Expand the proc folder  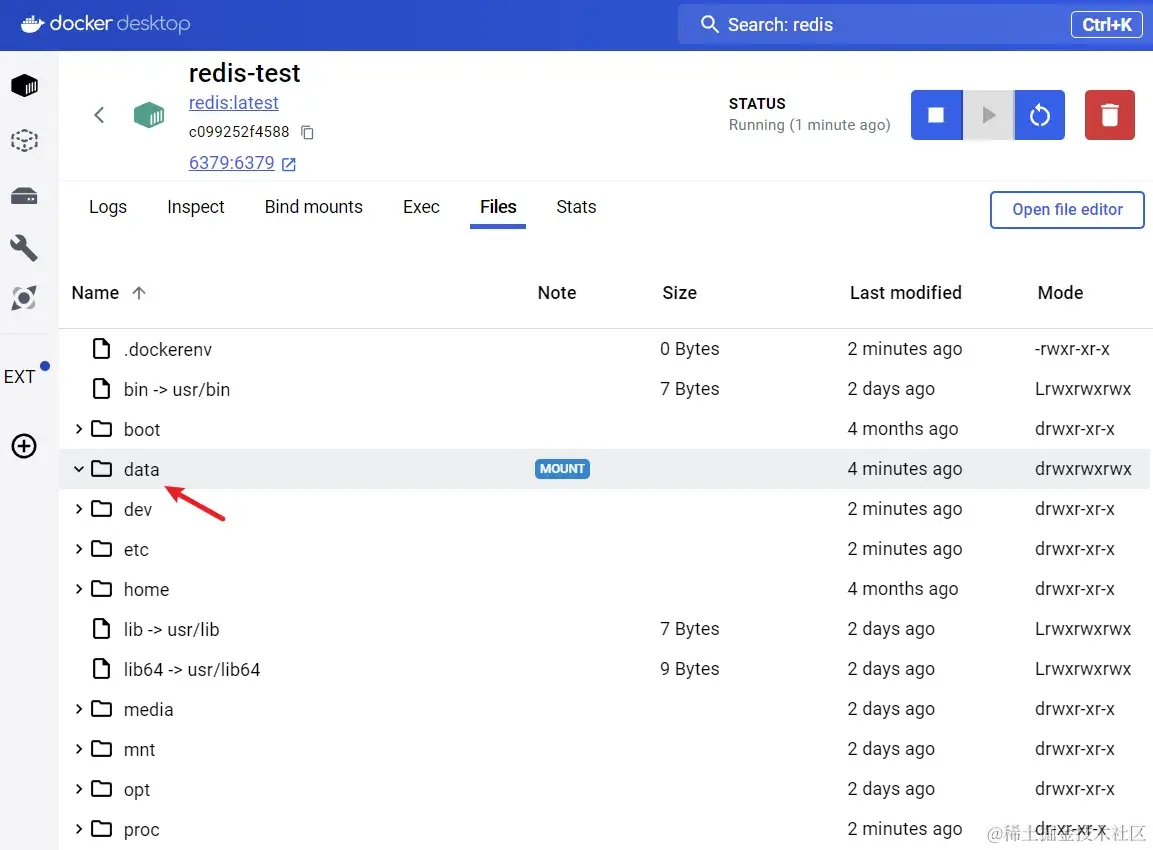pos(79,829)
